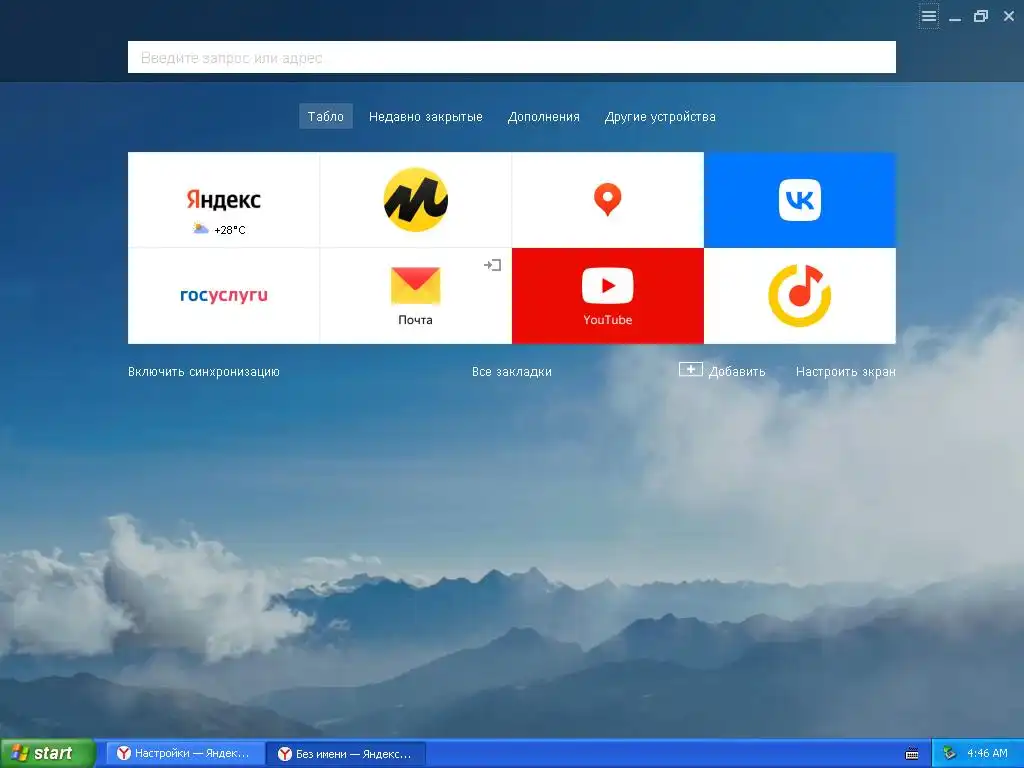Click the weather +28°C indicator
The height and width of the screenshot is (768, 1024).
point(219,229)
